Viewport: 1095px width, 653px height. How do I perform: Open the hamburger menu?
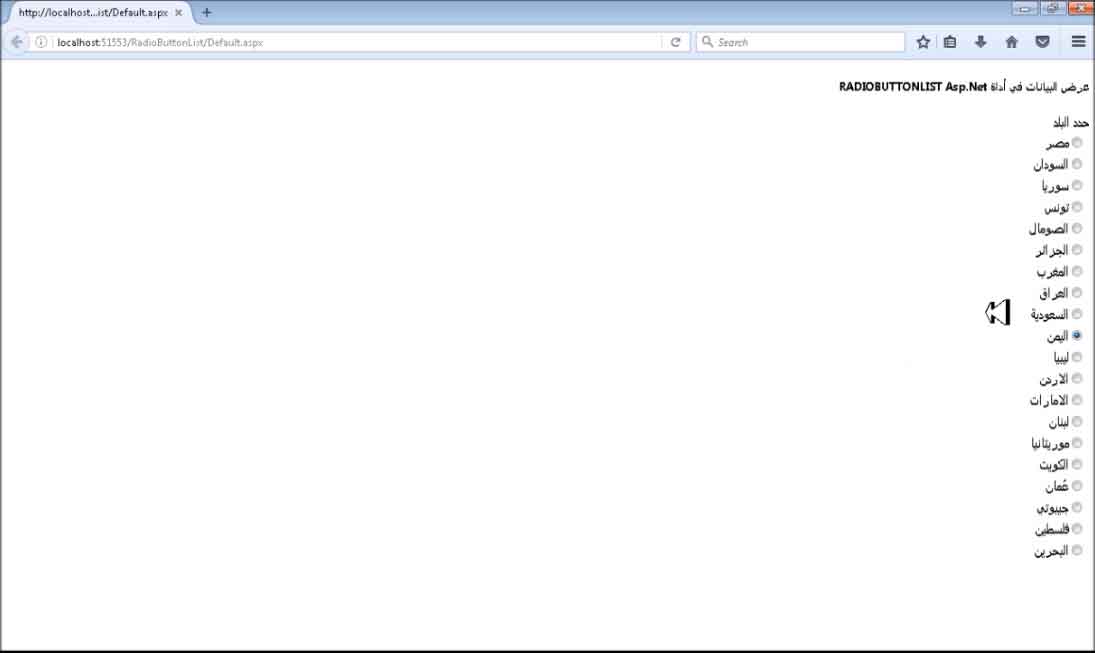[x=1078, y=42]
